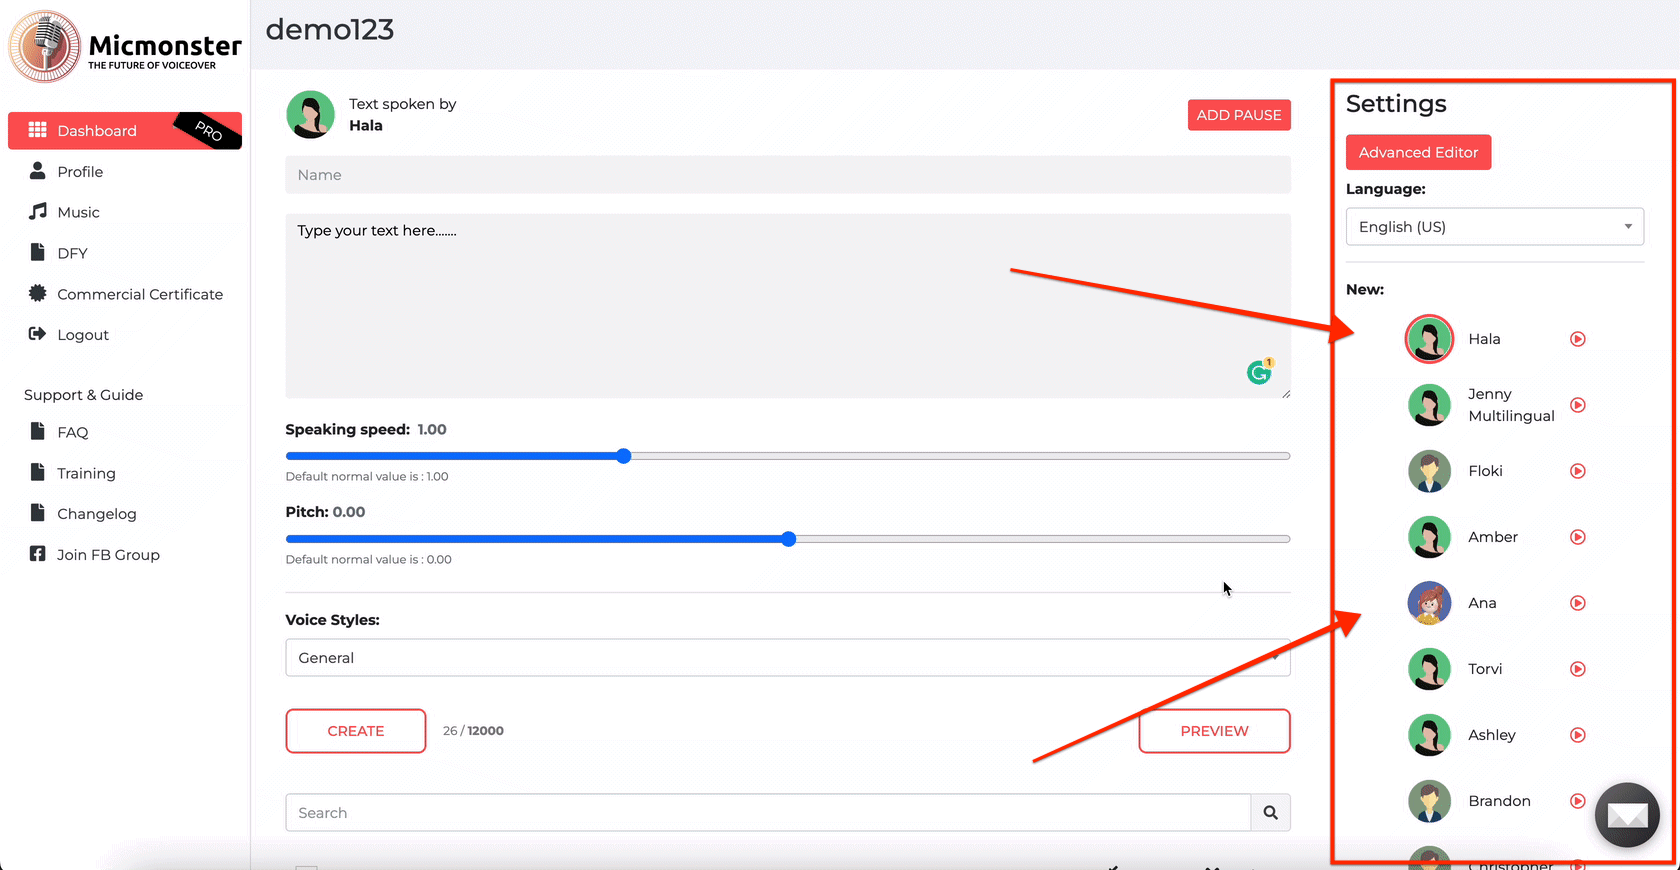Go to the Music section
This screenshot has height=870, width=1680.
(78, 212)
